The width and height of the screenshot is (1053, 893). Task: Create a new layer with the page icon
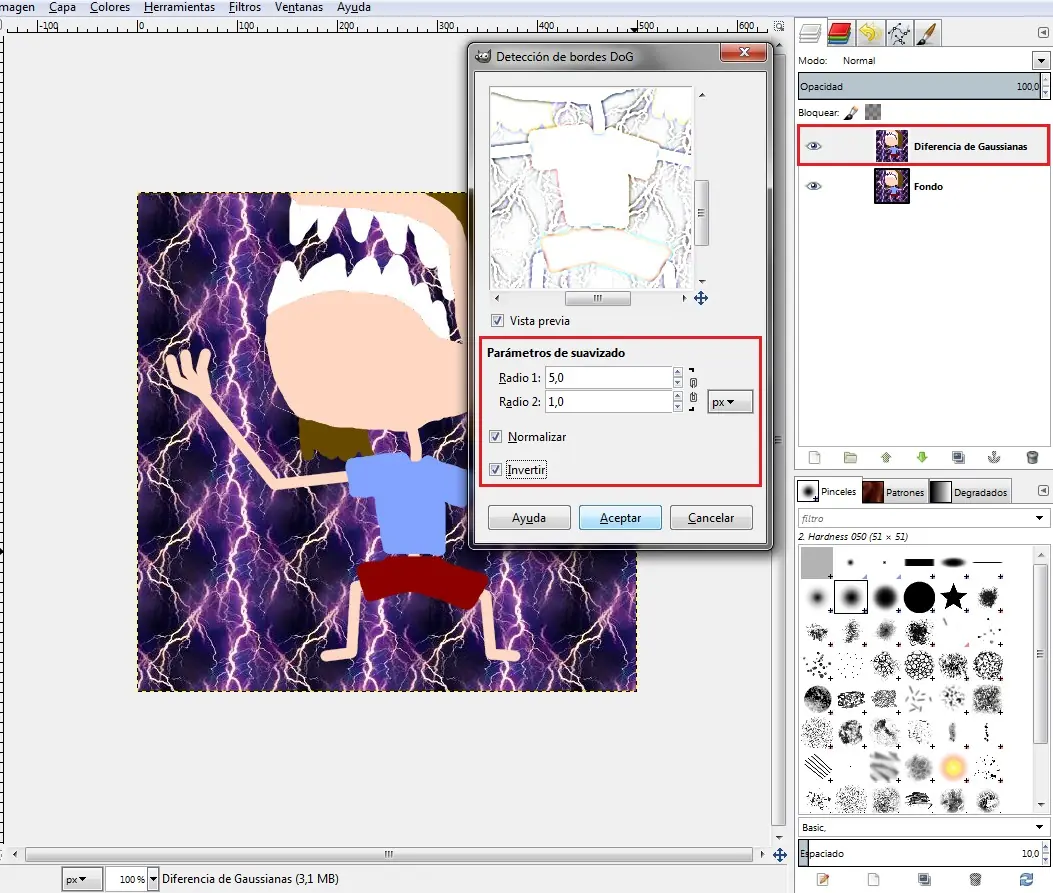(815, 458)
